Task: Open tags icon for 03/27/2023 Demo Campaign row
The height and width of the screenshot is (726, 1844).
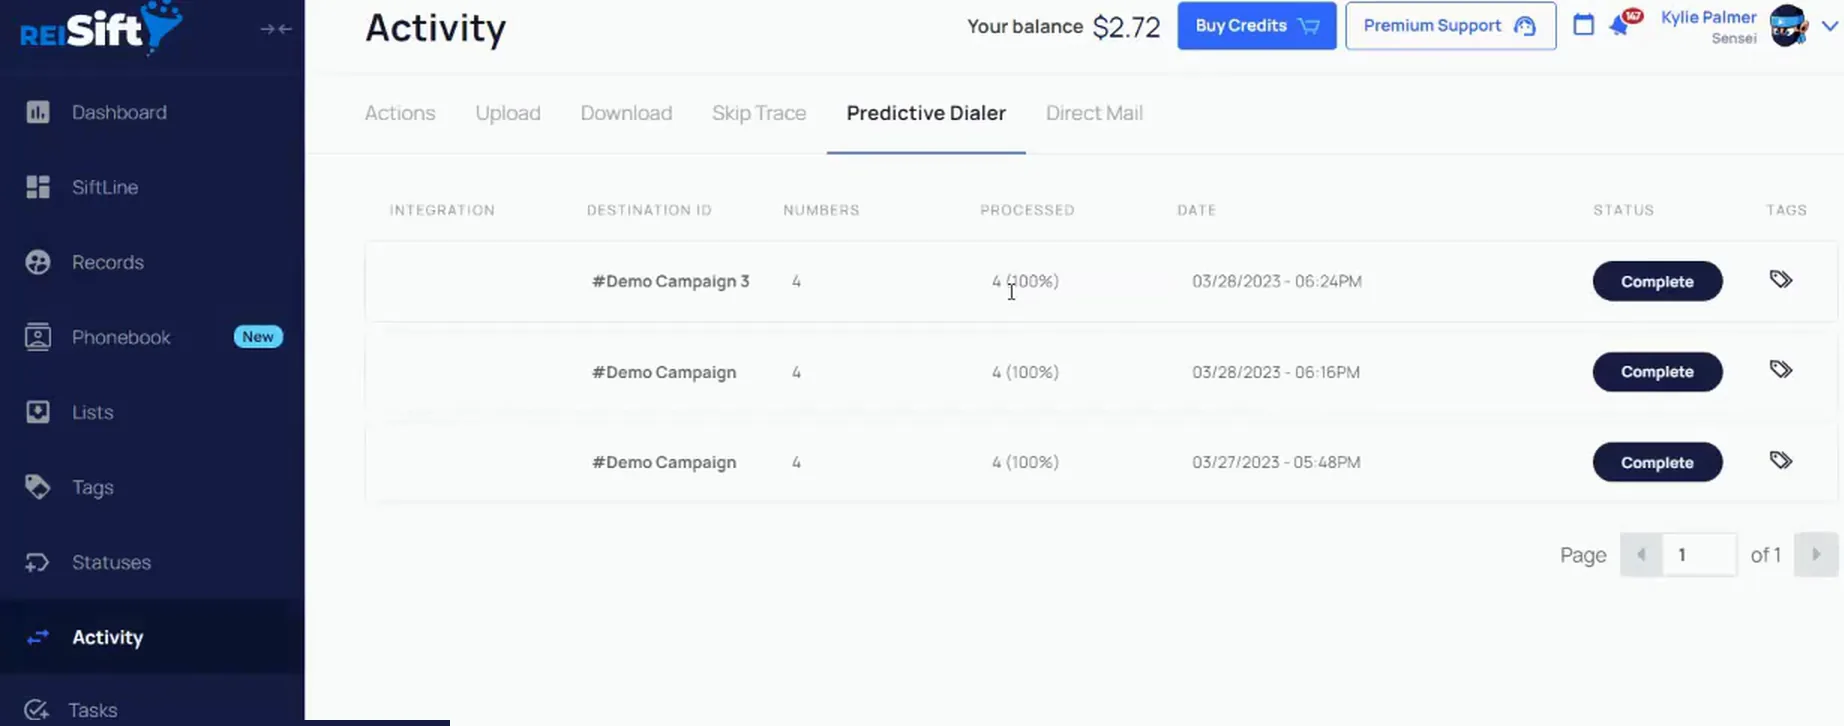Action: pos(1781,460)
